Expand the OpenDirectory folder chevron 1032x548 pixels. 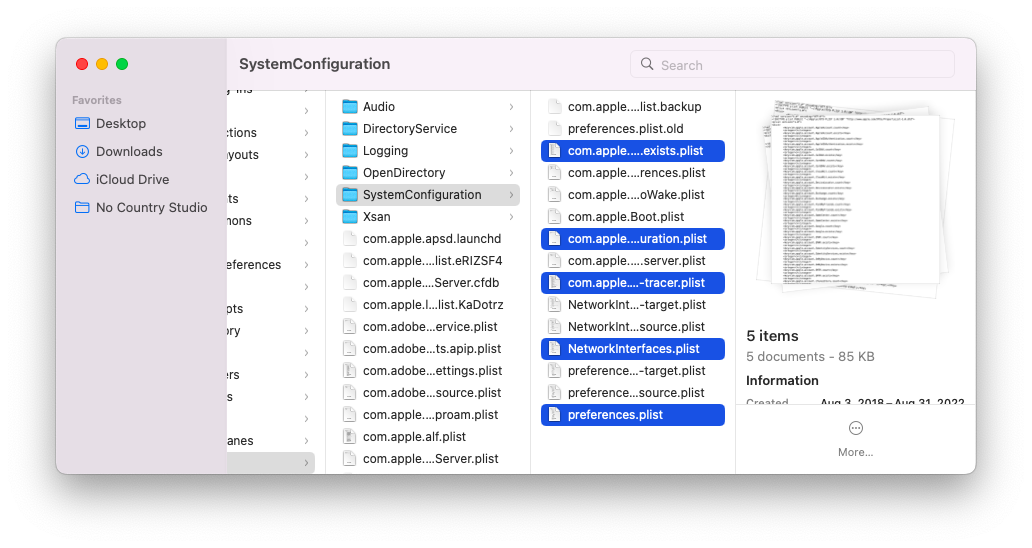(x=511, y=173)
